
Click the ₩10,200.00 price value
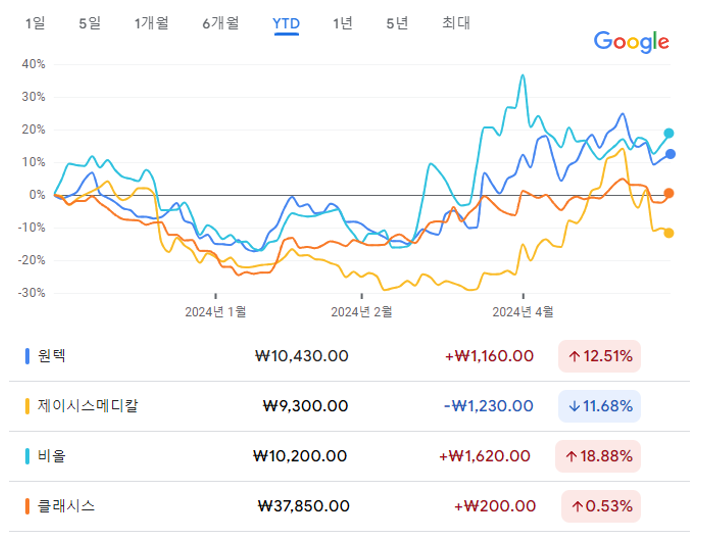[300, 456]
